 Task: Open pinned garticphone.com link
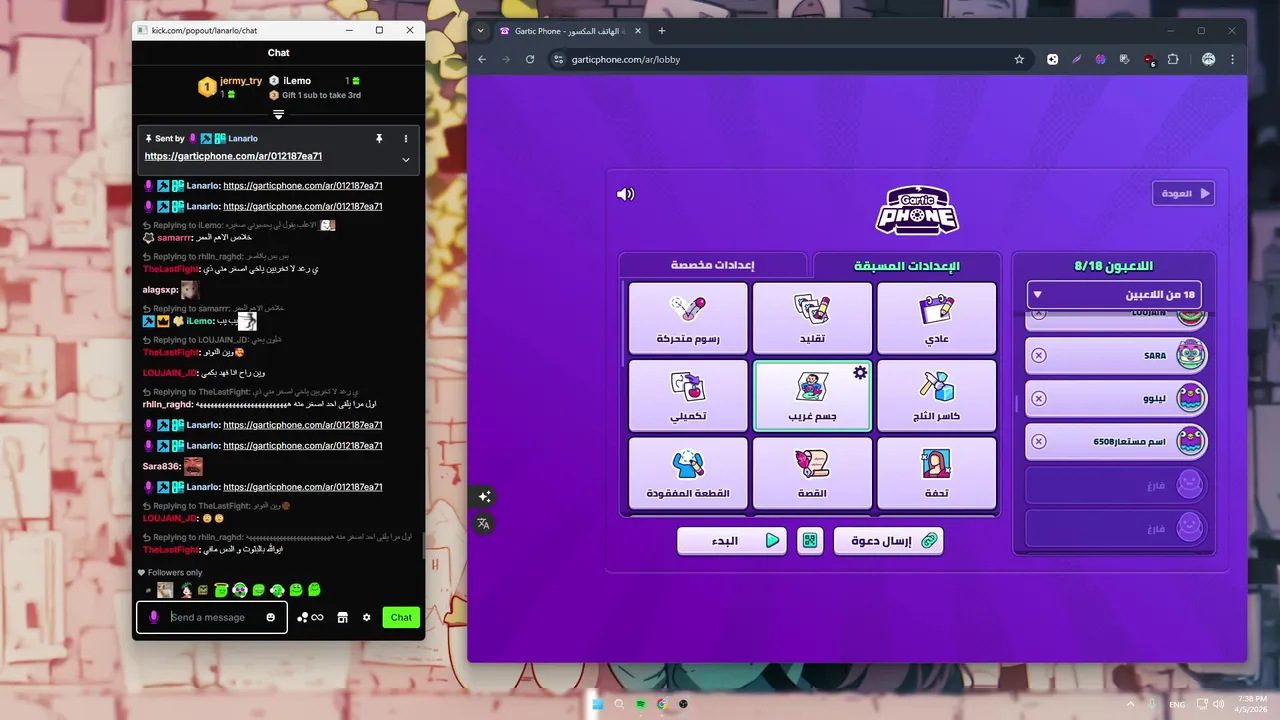coord(233,156)
